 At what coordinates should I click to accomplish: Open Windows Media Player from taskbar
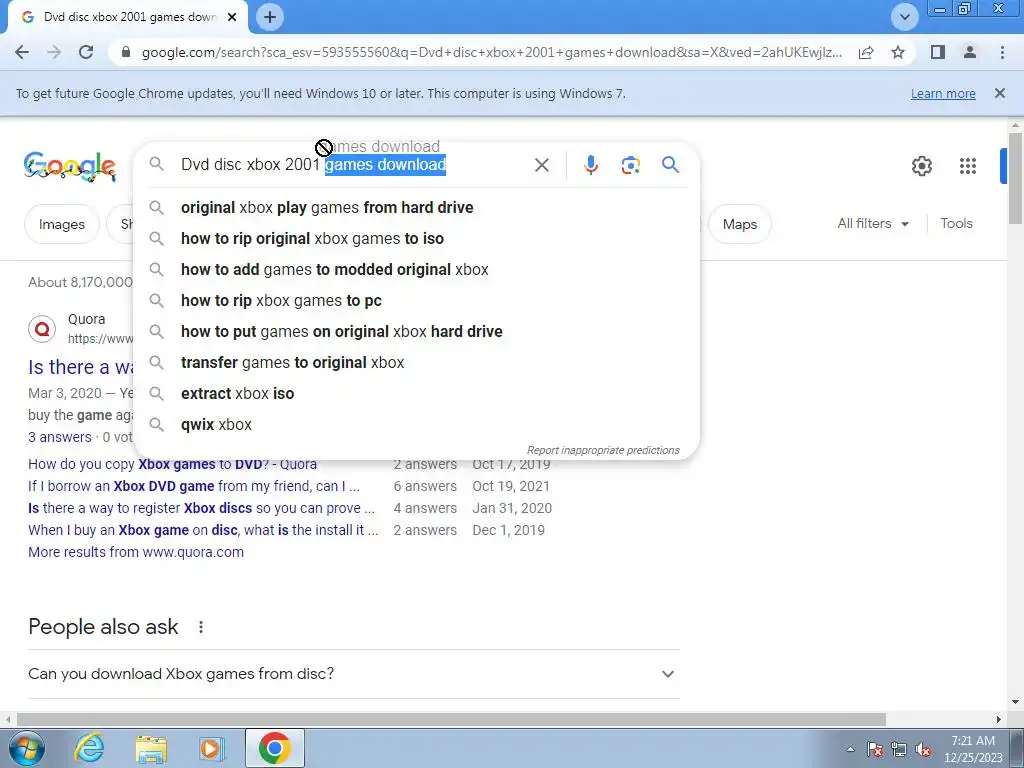[x=211, y=748]
